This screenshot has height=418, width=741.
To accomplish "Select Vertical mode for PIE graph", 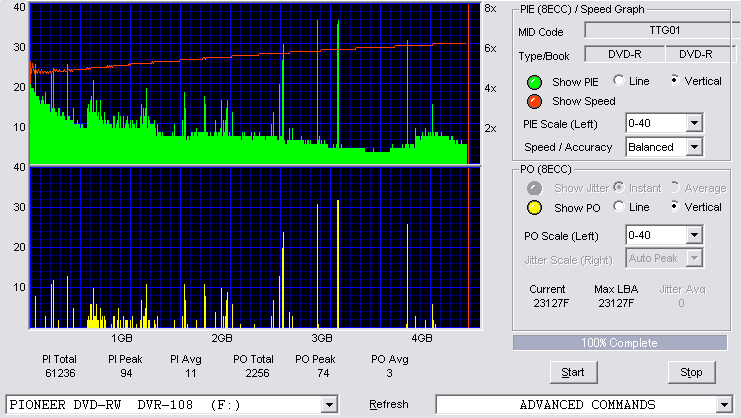I will pyautogui.click(x=675, y=81).
